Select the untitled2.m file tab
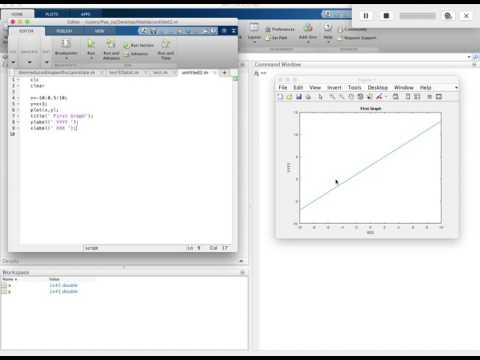 tap(195, 72)
